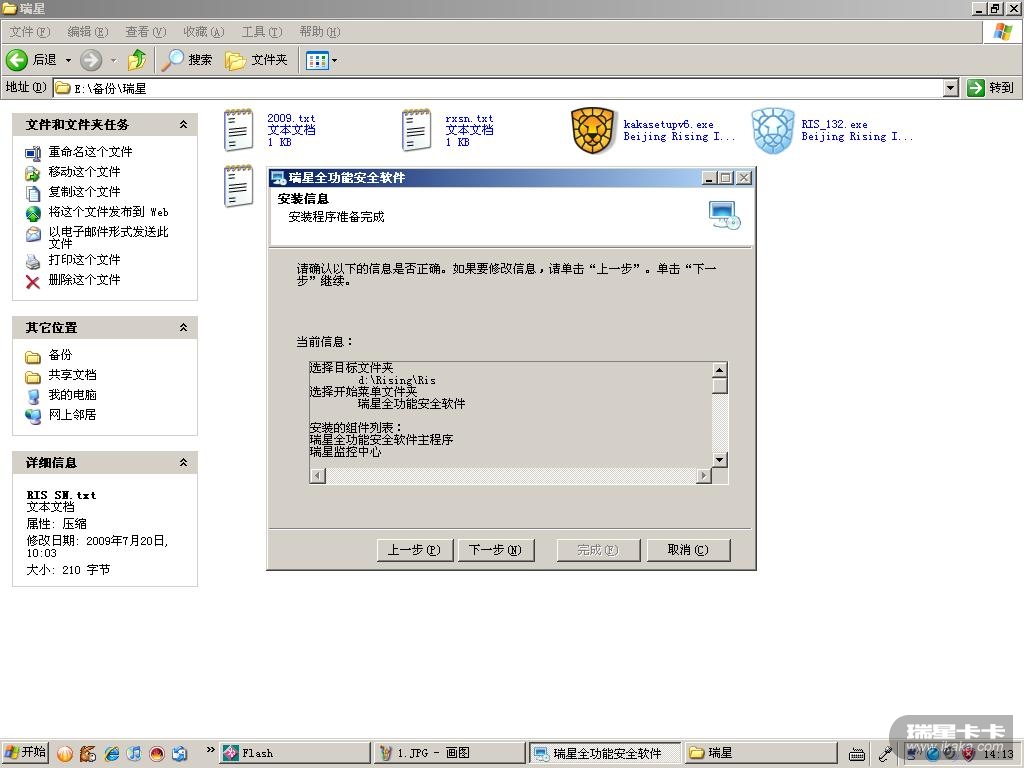The height and width of the screenshot is (768, 1024).
Task: Click the Forward arrow icon in Explorer toolbar
Action: coord(91,60)
